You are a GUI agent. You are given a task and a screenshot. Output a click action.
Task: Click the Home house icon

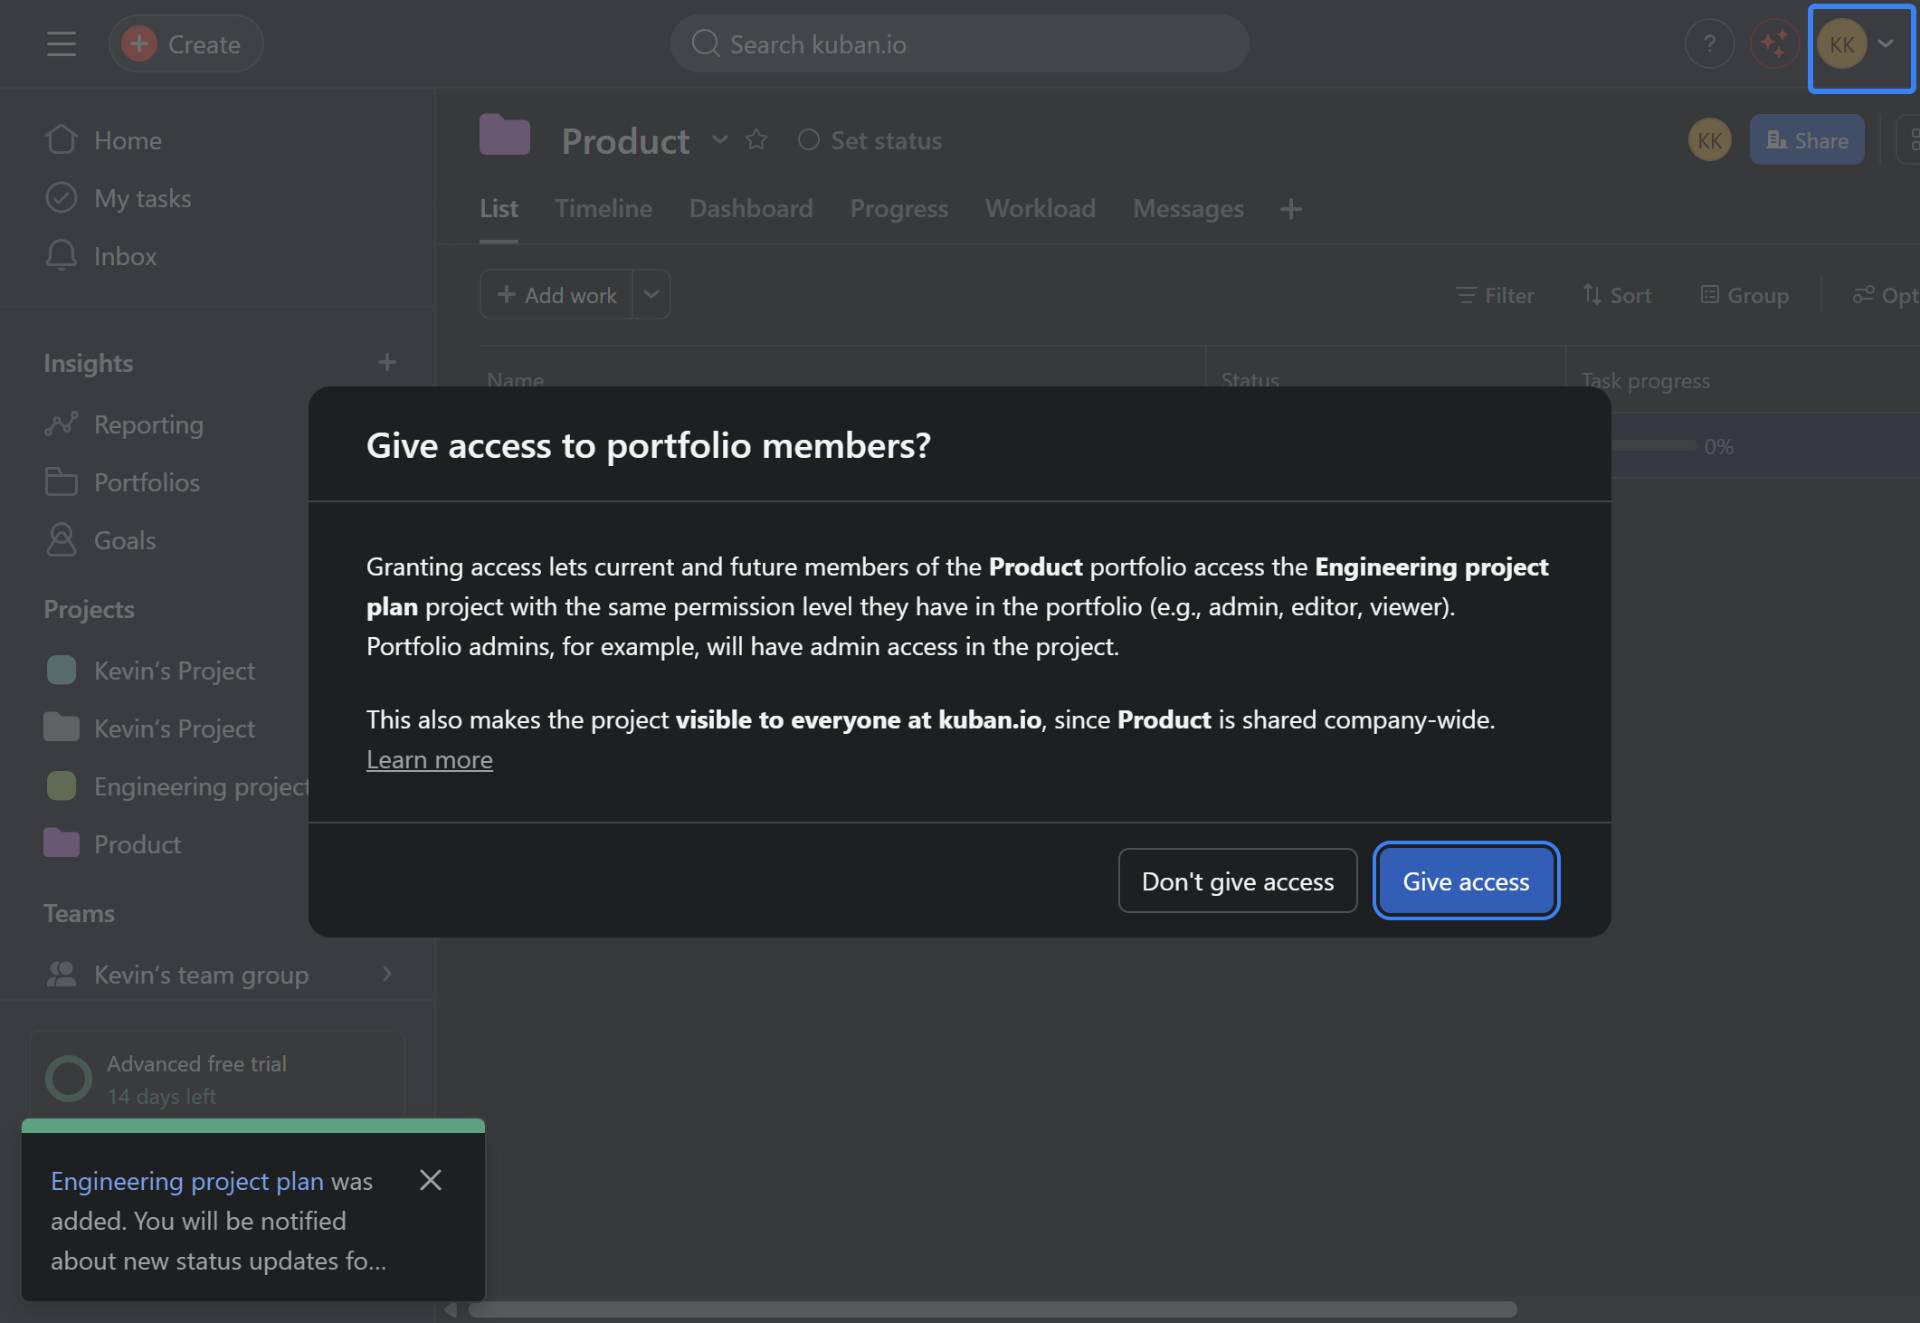[x=61, y=140]
